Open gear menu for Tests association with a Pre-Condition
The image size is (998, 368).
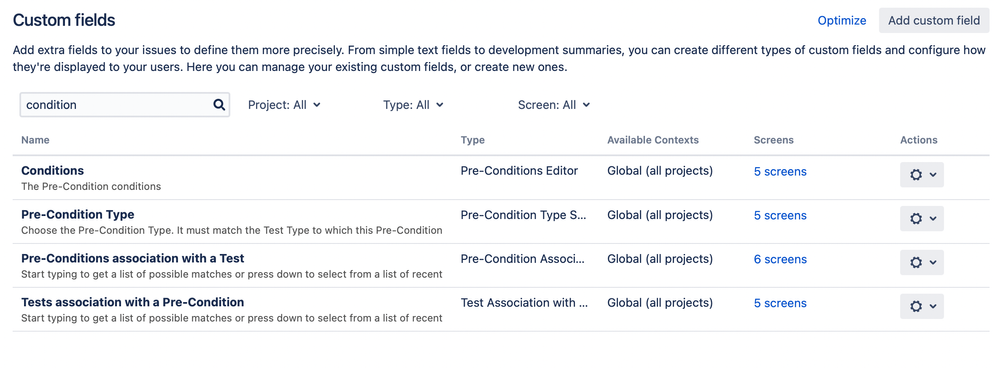[x=922, y=306]
